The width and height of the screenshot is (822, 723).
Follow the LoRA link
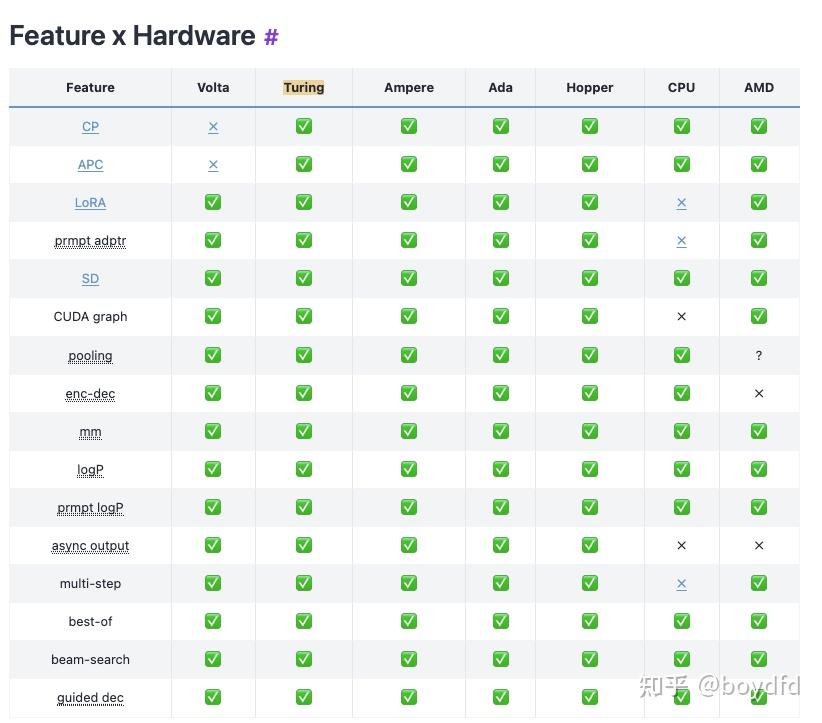90,202
